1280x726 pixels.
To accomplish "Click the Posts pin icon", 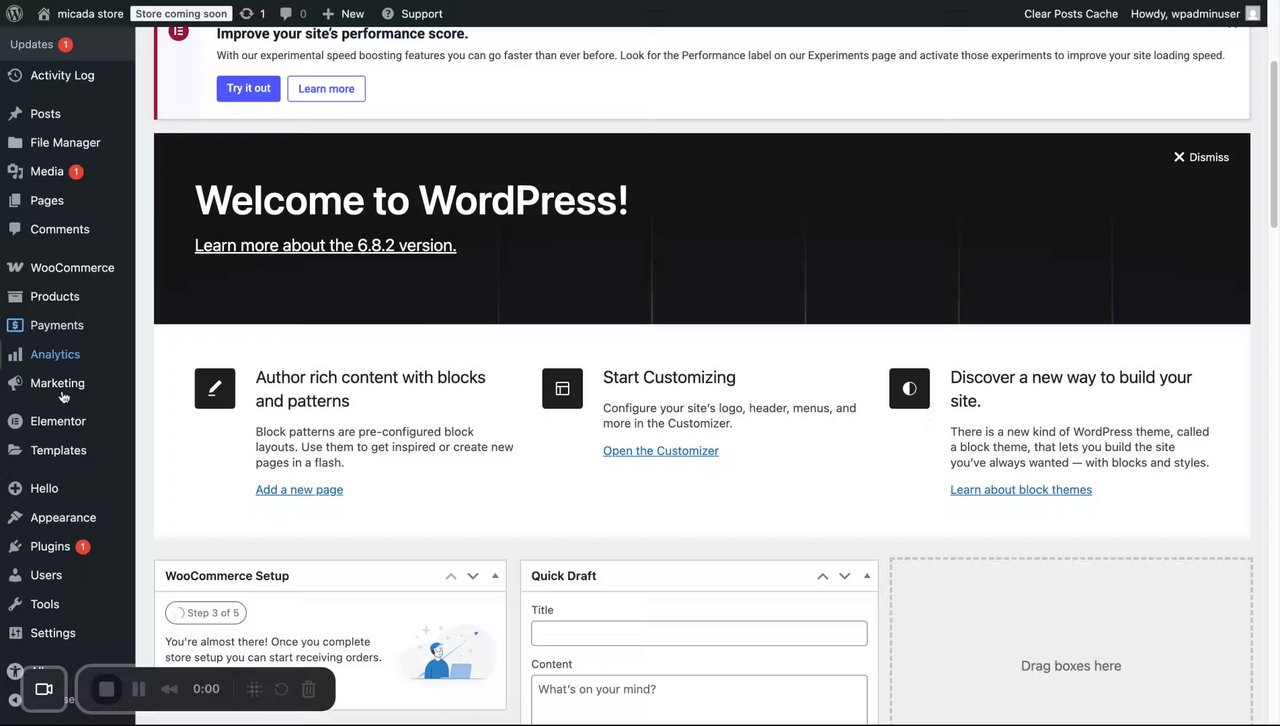I will click(x=15, y=114).
